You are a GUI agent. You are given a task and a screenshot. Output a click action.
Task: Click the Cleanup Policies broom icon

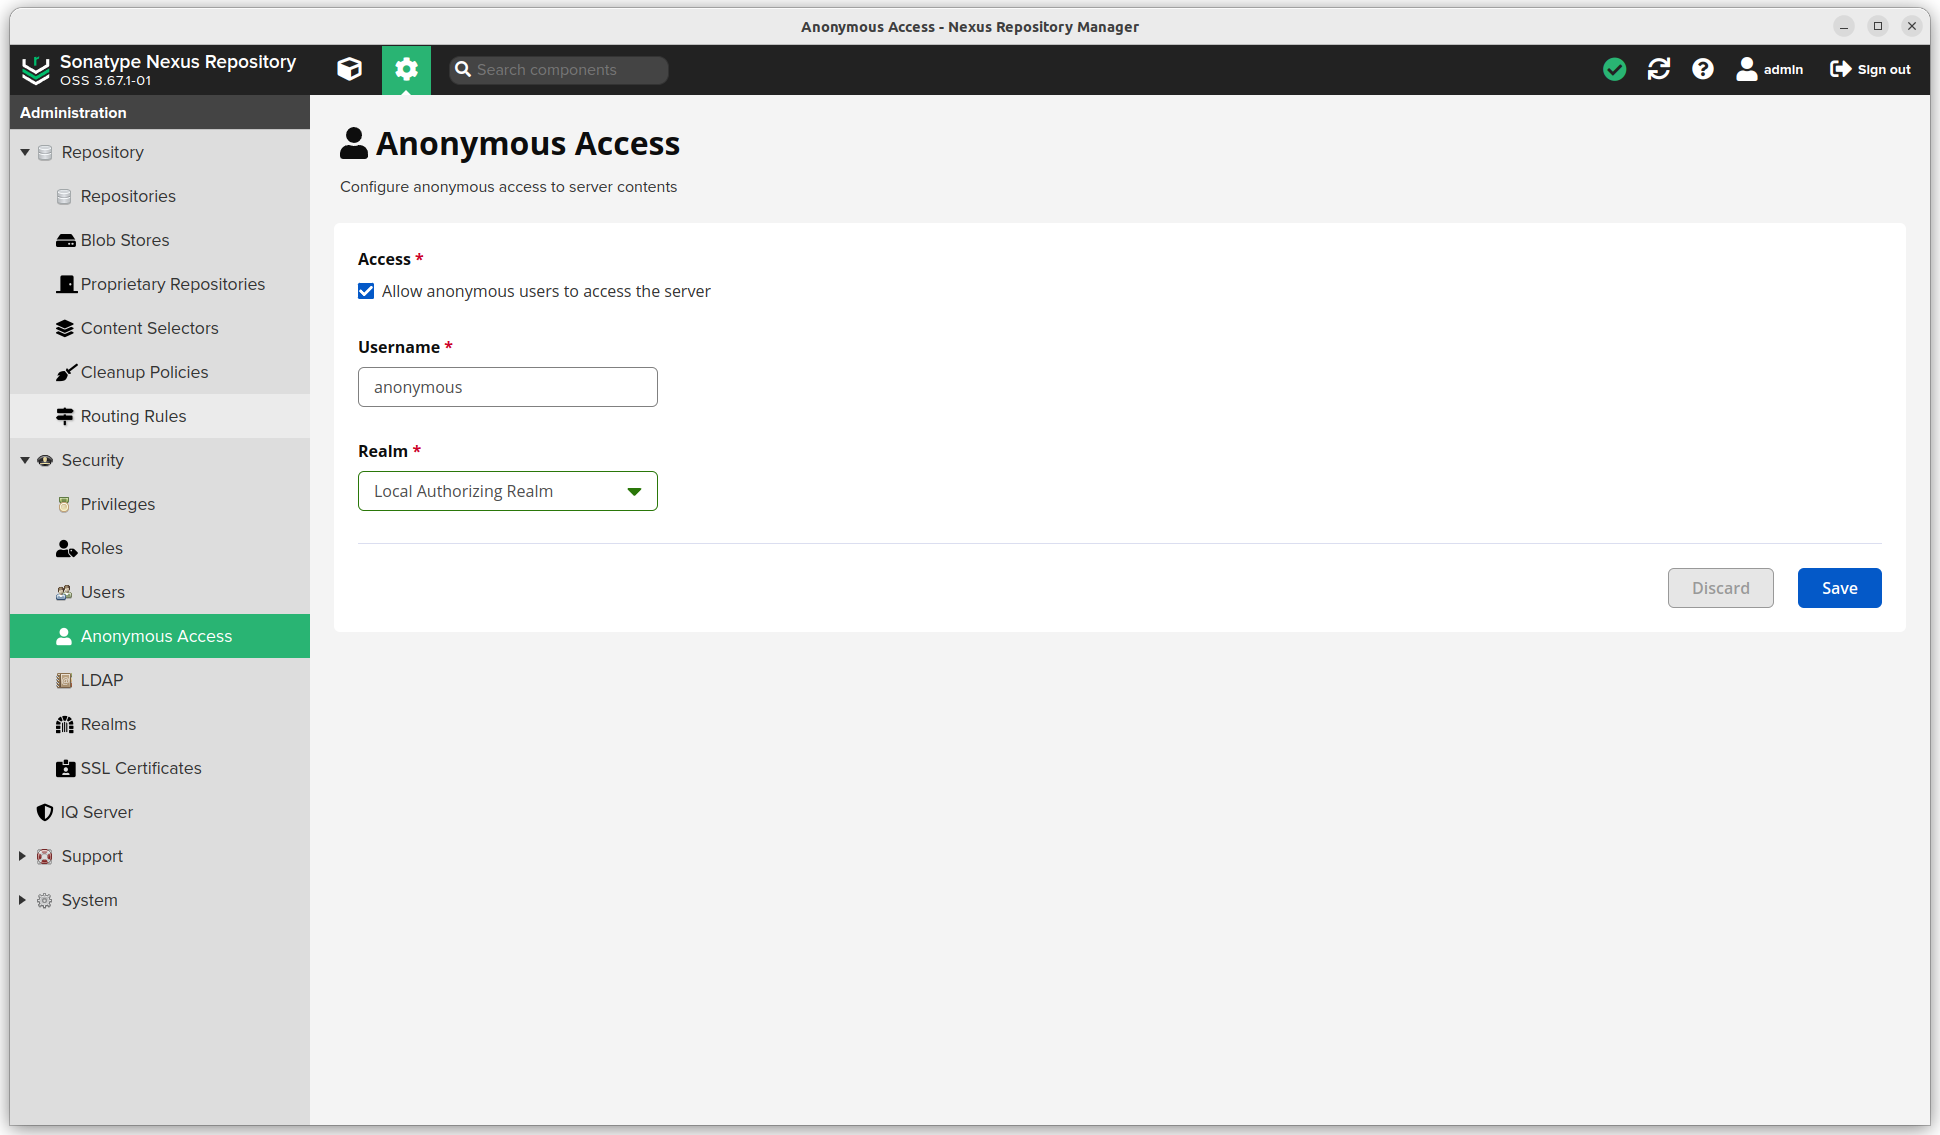(66, 372)
